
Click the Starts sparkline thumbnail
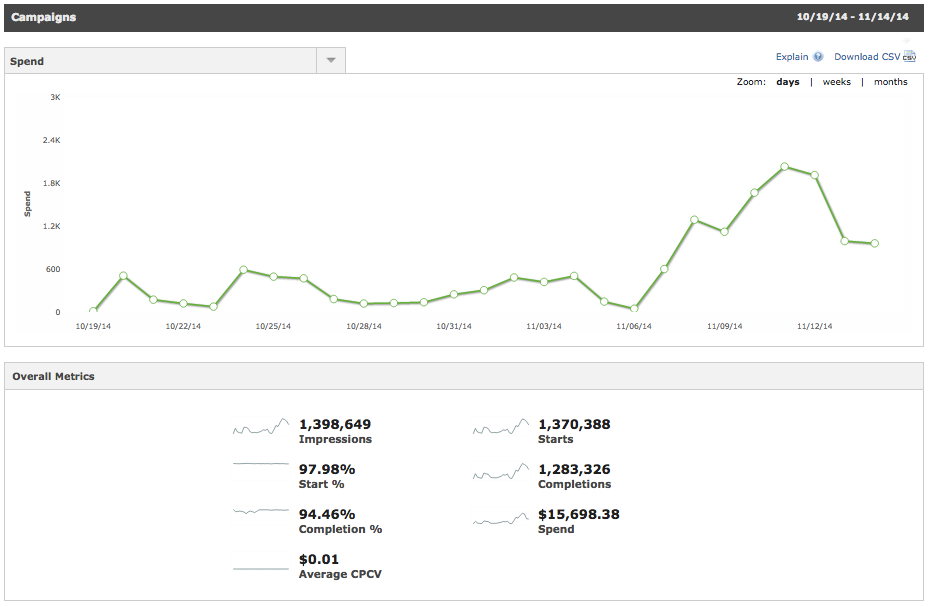coord(501,427)
